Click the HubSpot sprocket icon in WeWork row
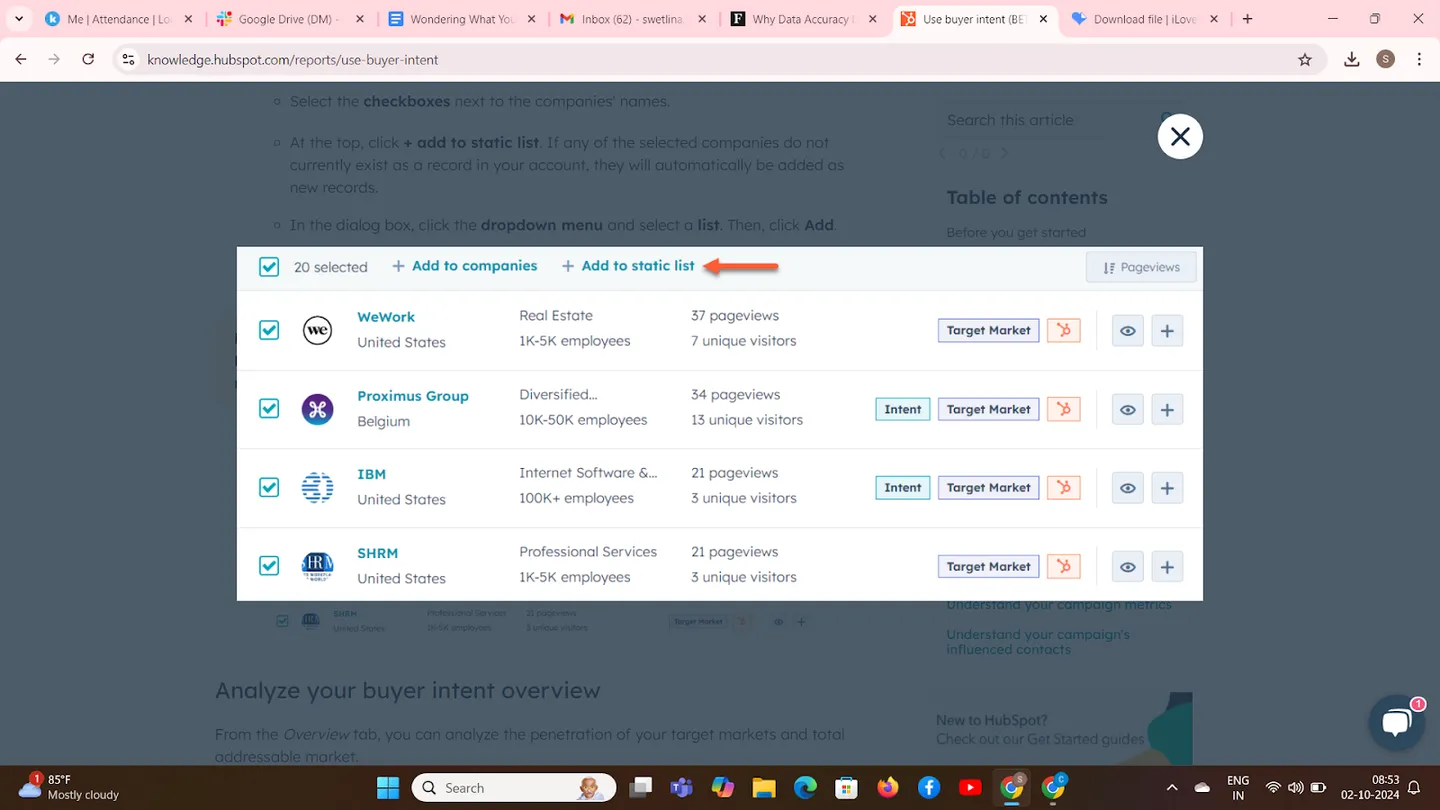1440x810 pixels. click(x=1064, y=330)
